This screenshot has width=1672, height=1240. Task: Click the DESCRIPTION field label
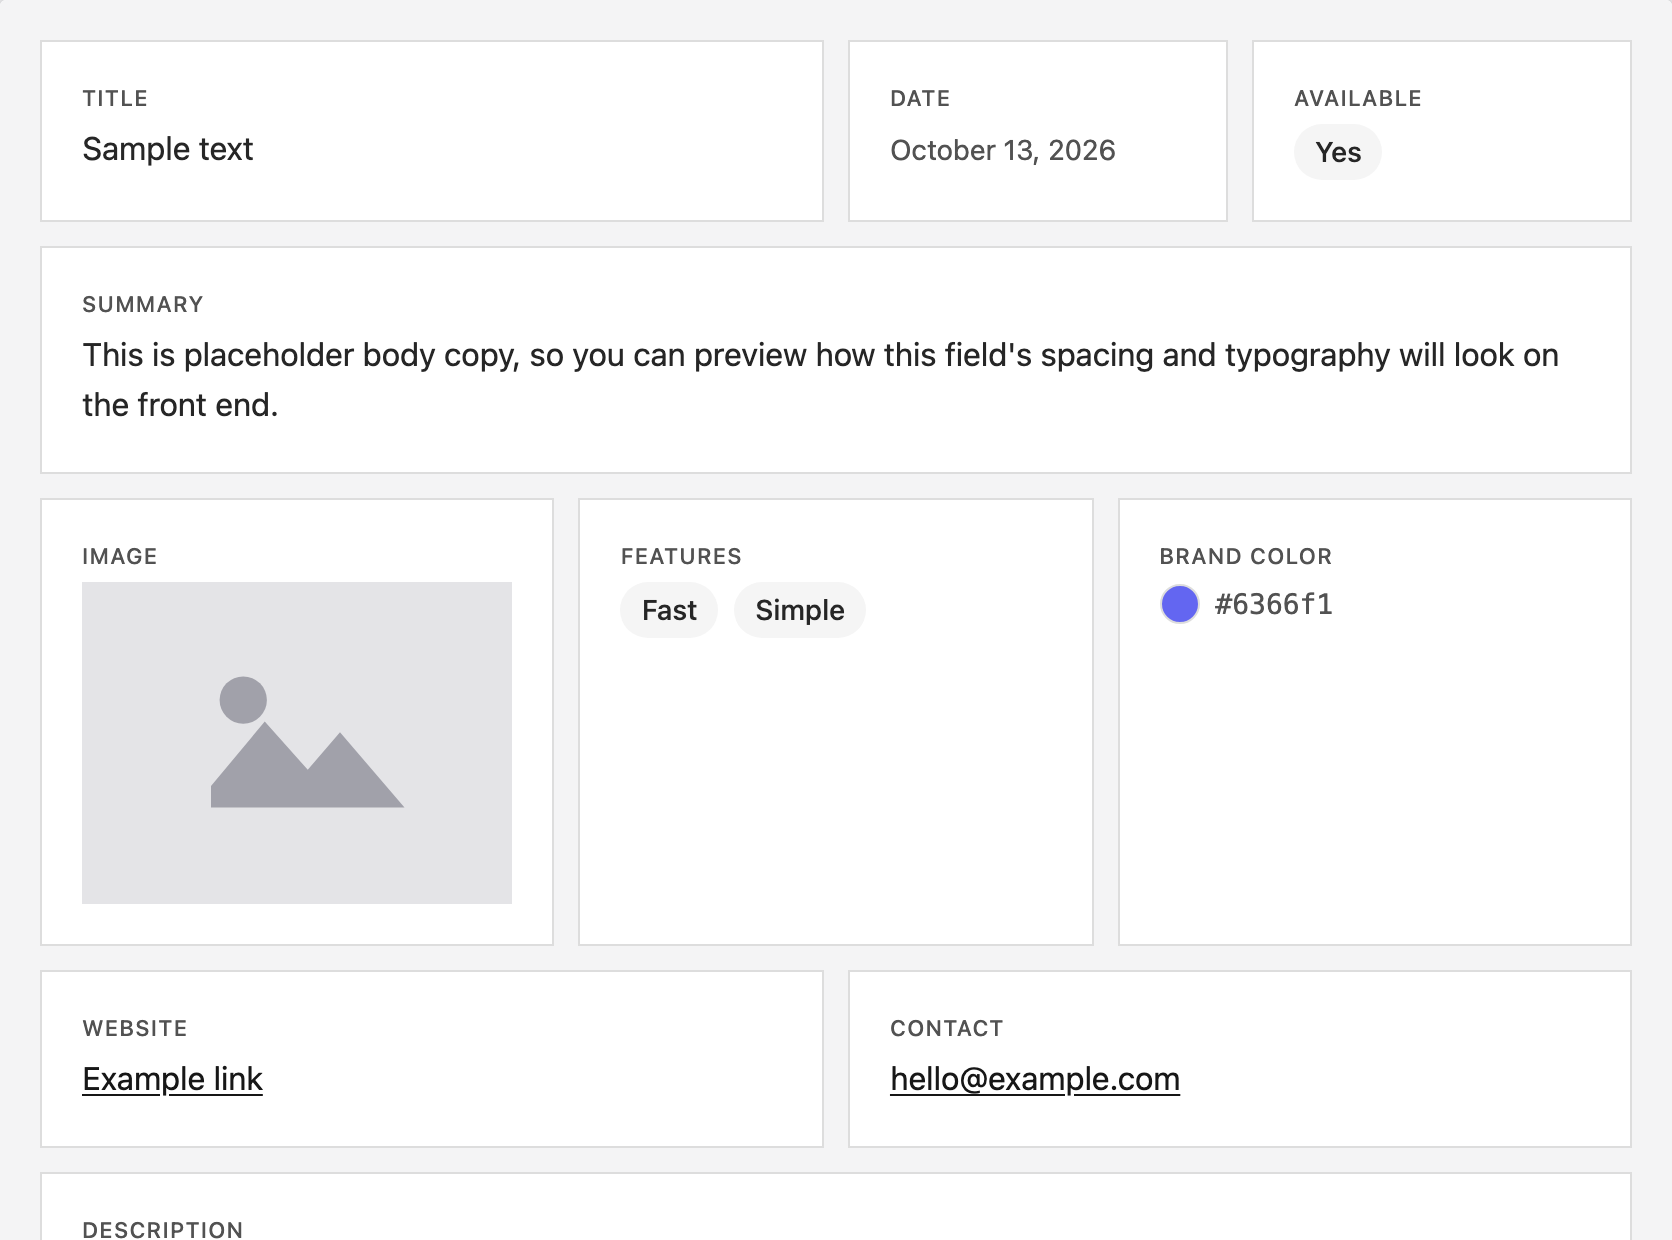tap(163, 1230)
